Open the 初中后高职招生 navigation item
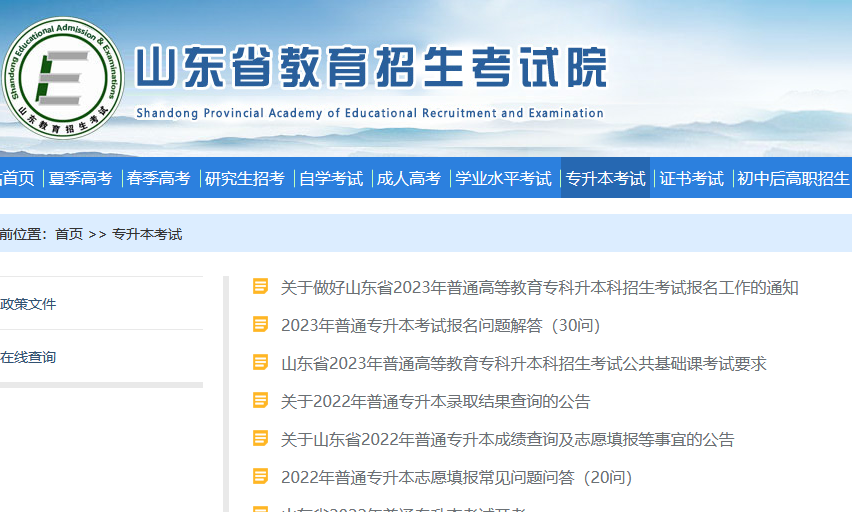Image resolution: width=852 pixels, height=512 pixels. [793, 178]
